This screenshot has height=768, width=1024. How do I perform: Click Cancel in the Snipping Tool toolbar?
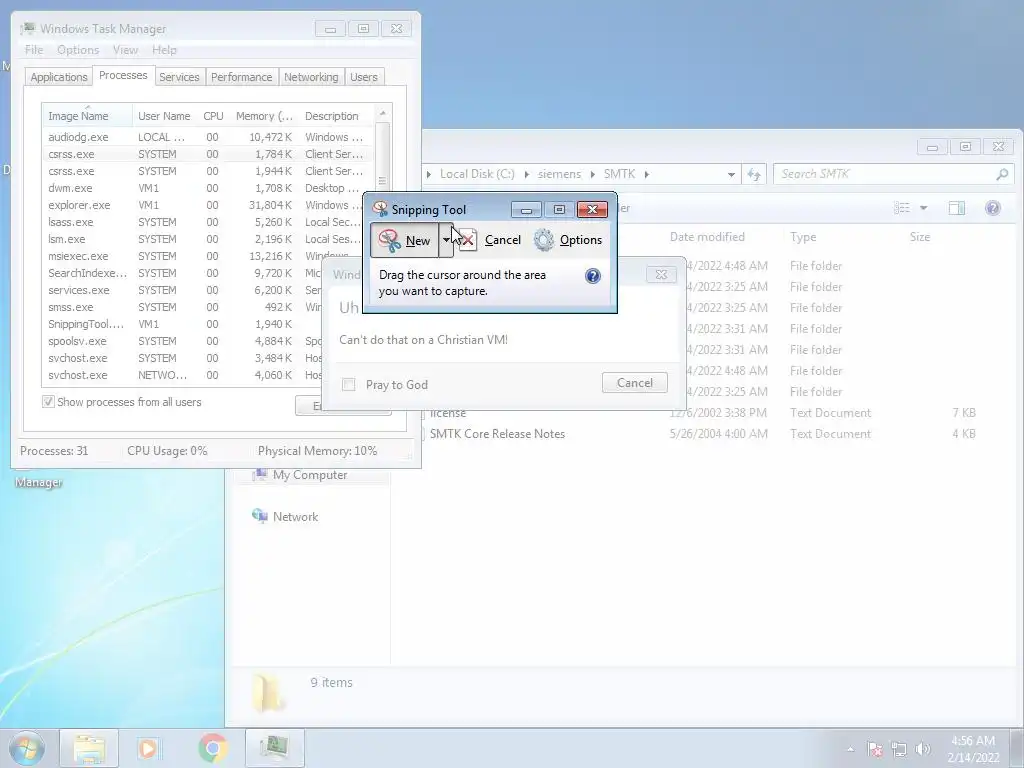491,240
